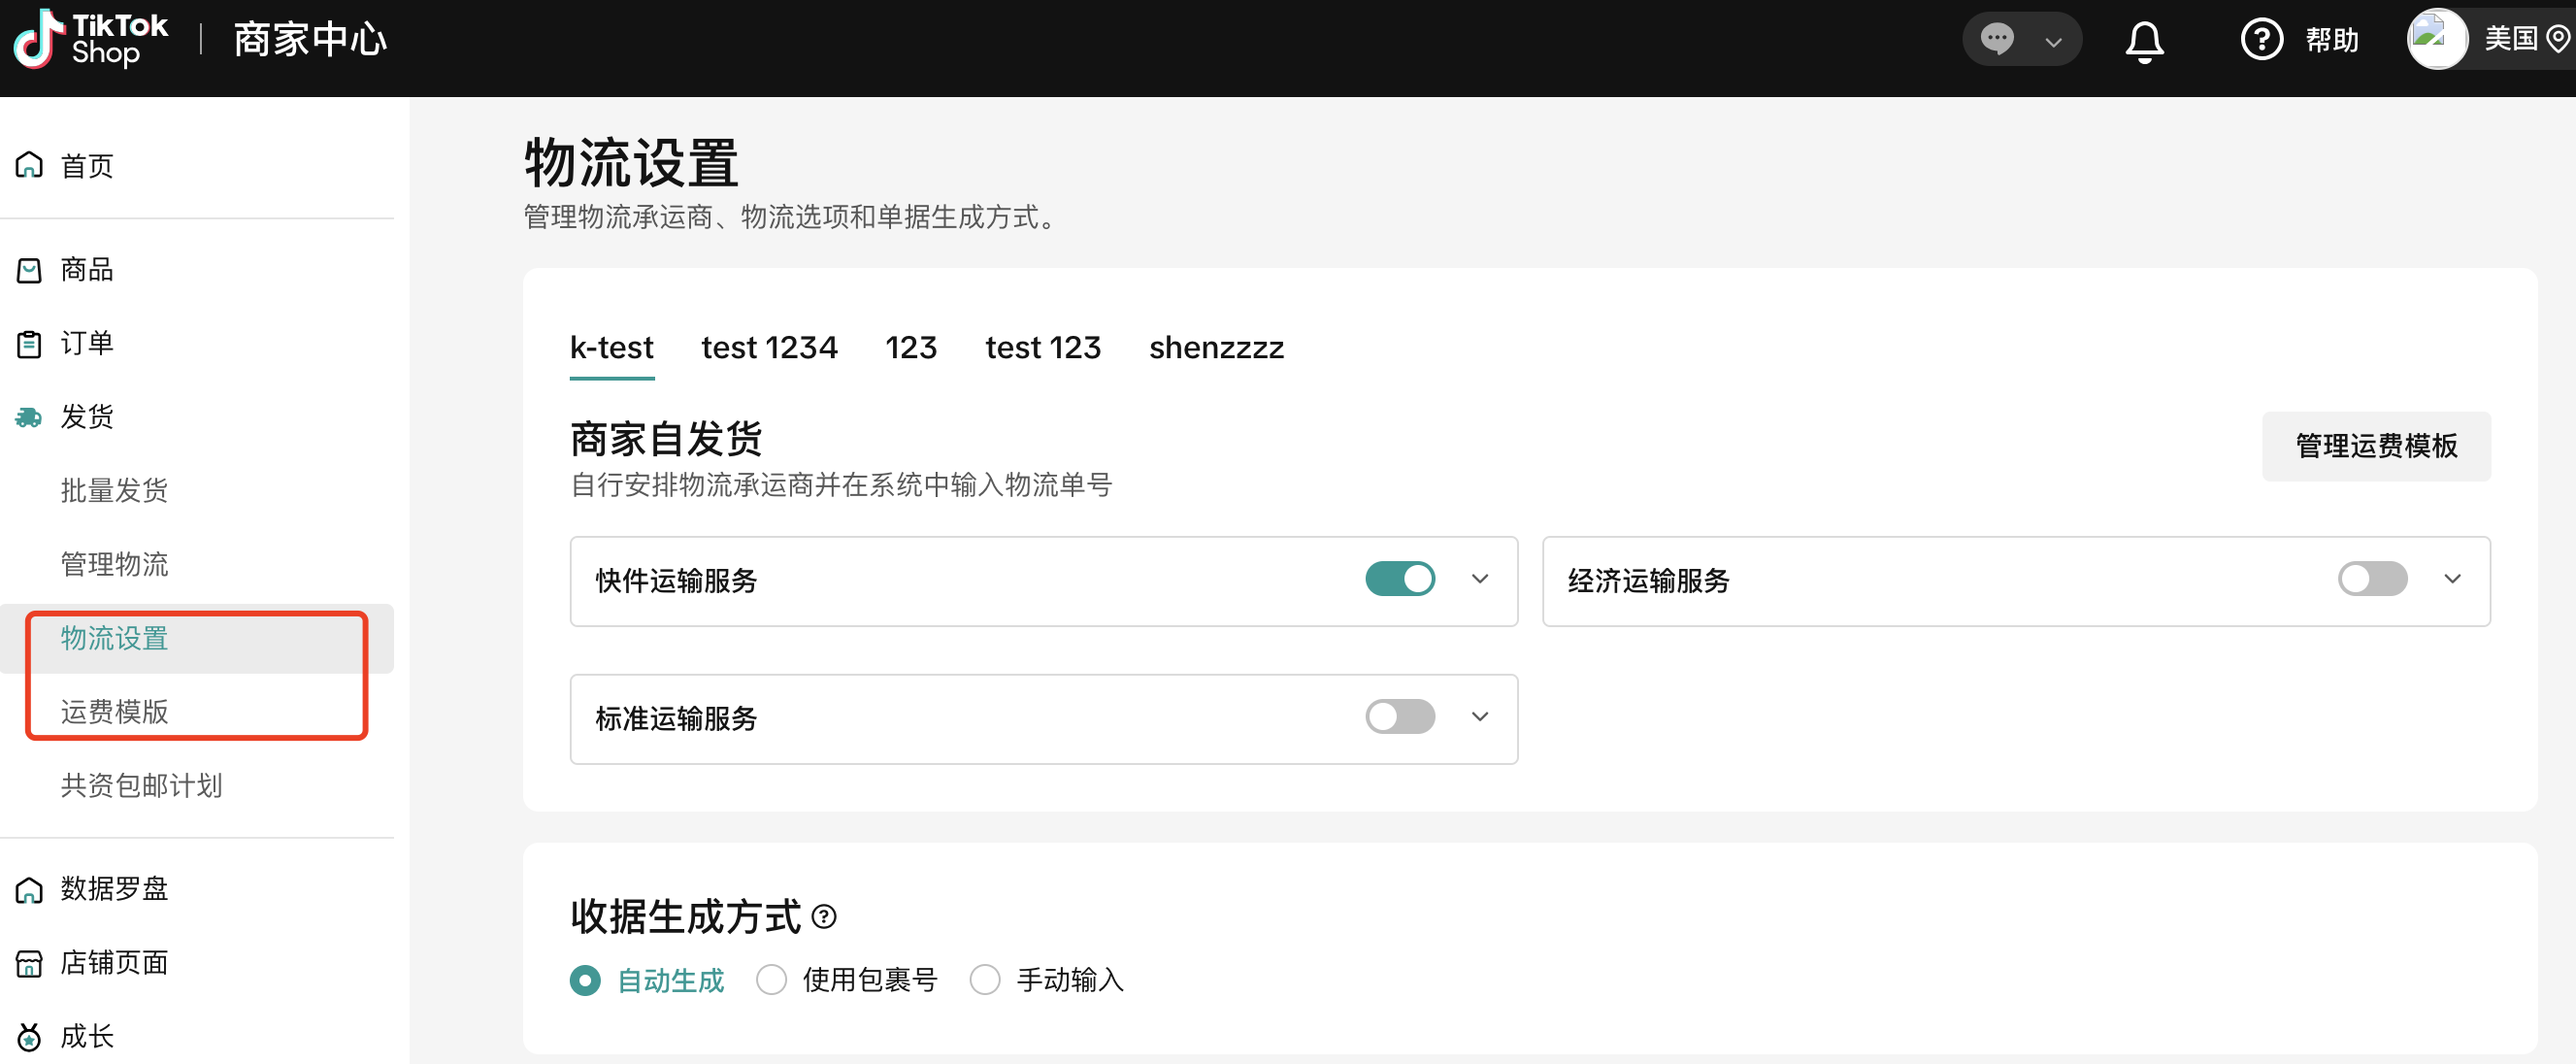The image size is (2576, 1064).
Task: Disable 快件运输服务 toggle
Action: (1400, 578)
